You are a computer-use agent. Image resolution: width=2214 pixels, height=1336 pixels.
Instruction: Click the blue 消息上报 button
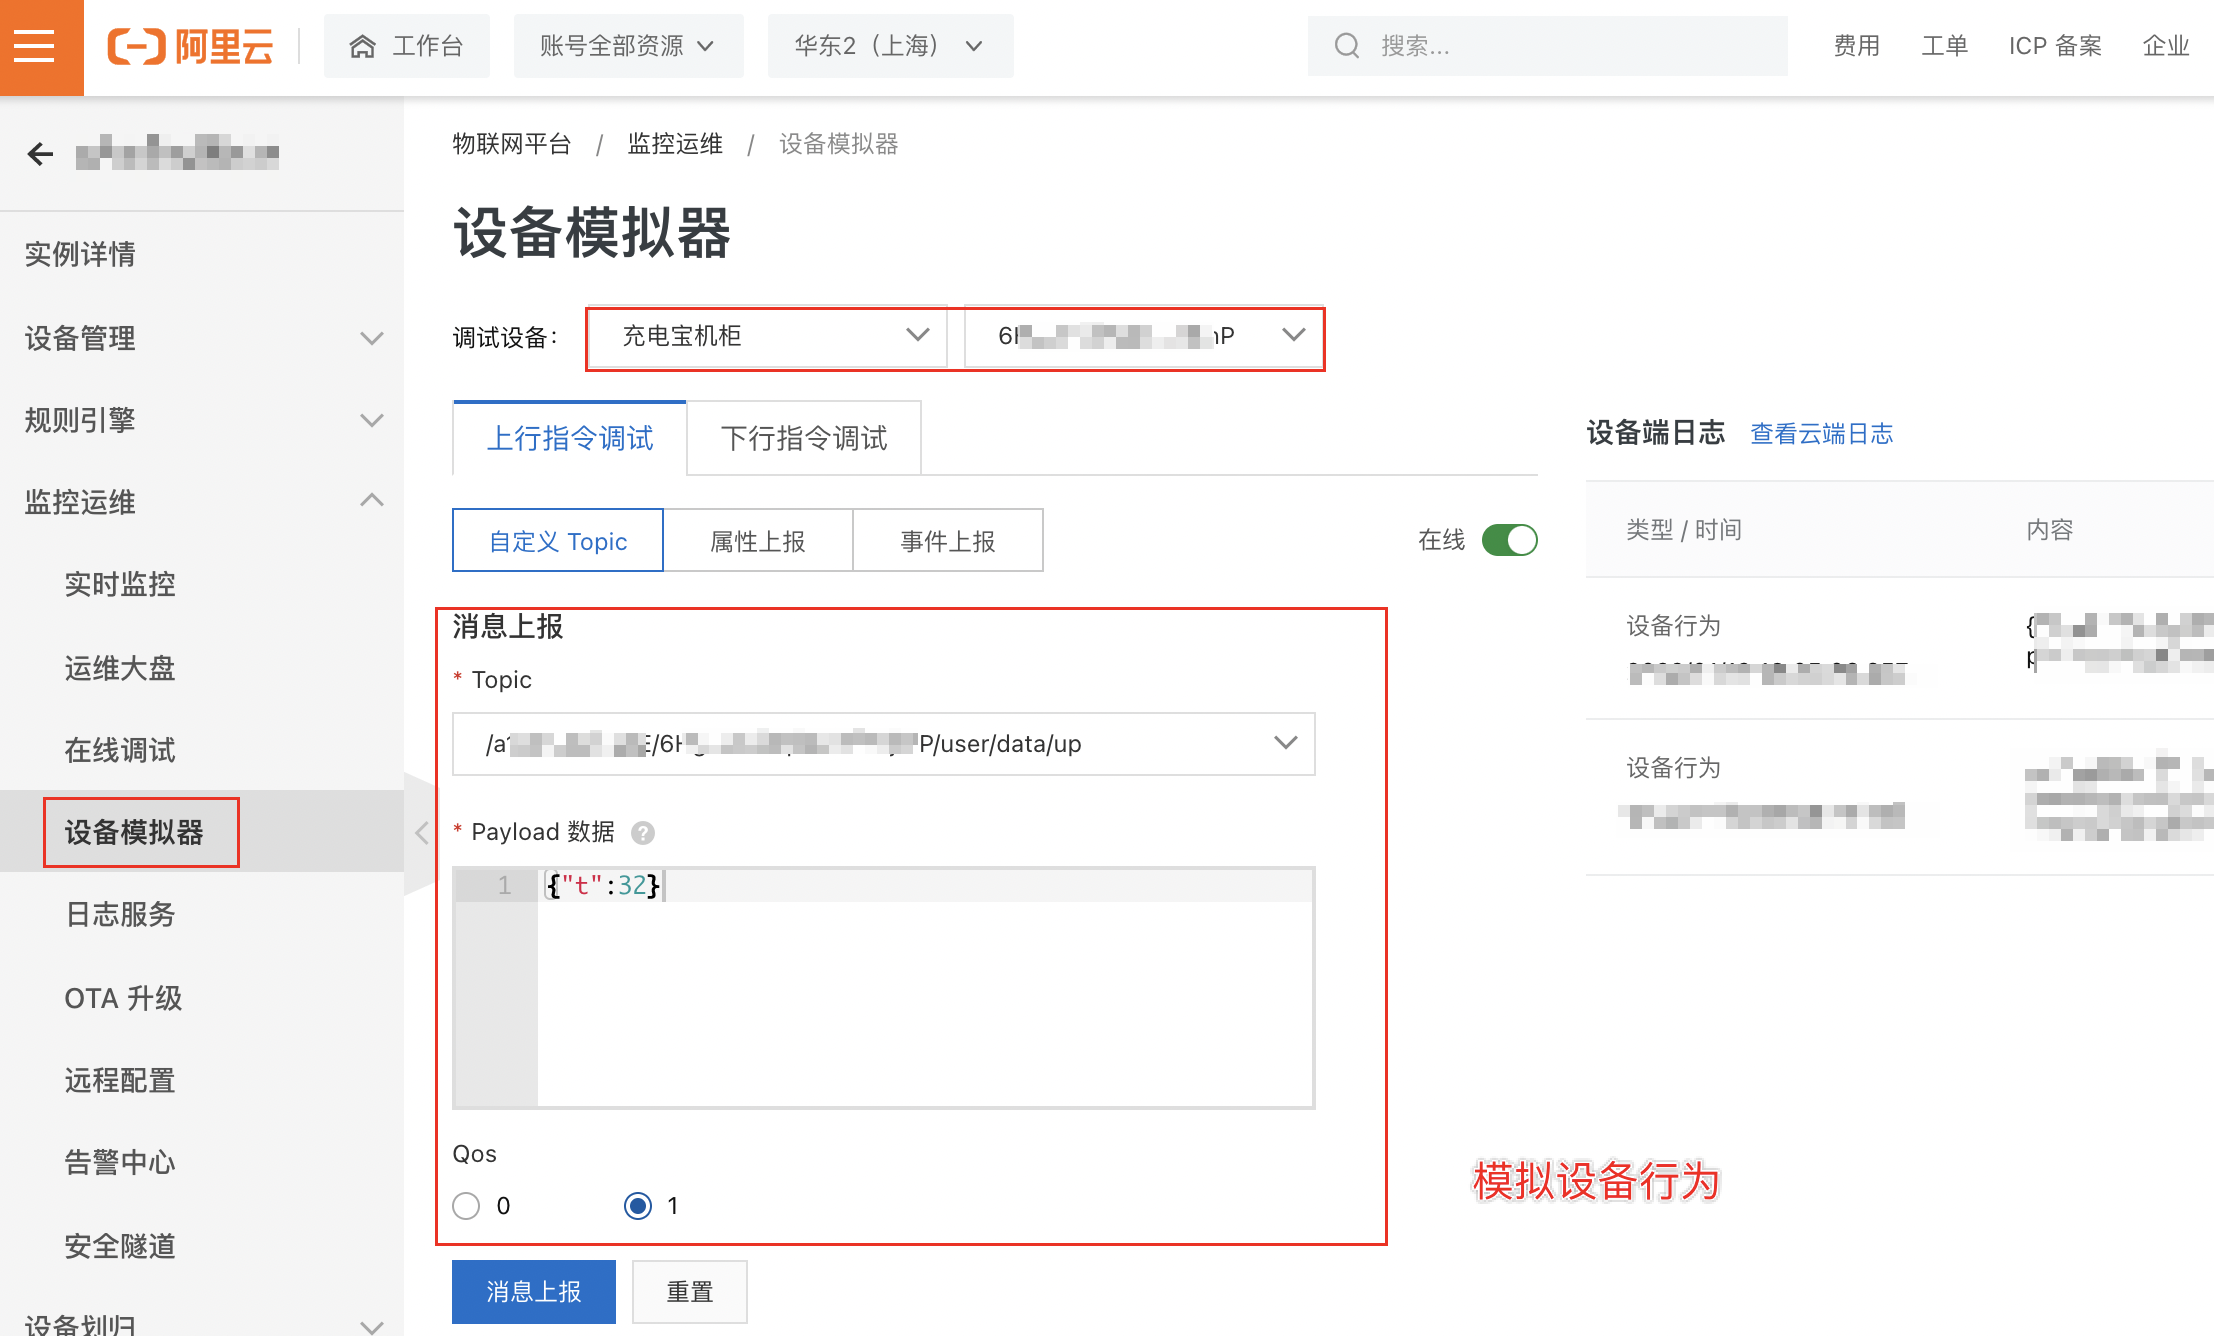[533, 1291]
